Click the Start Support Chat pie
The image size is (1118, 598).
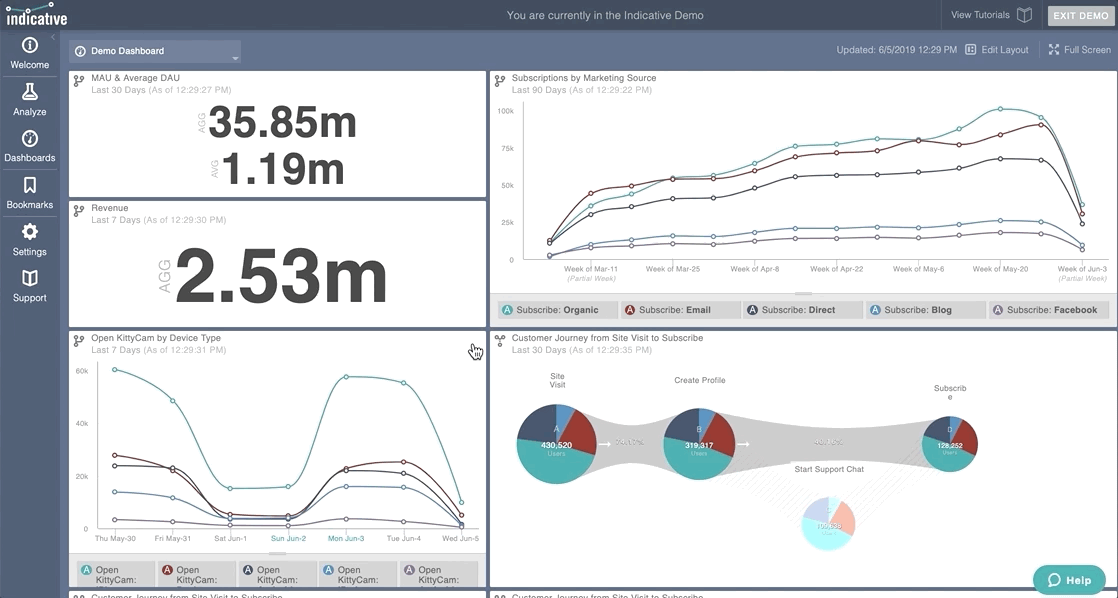click(x=829, y=524)
